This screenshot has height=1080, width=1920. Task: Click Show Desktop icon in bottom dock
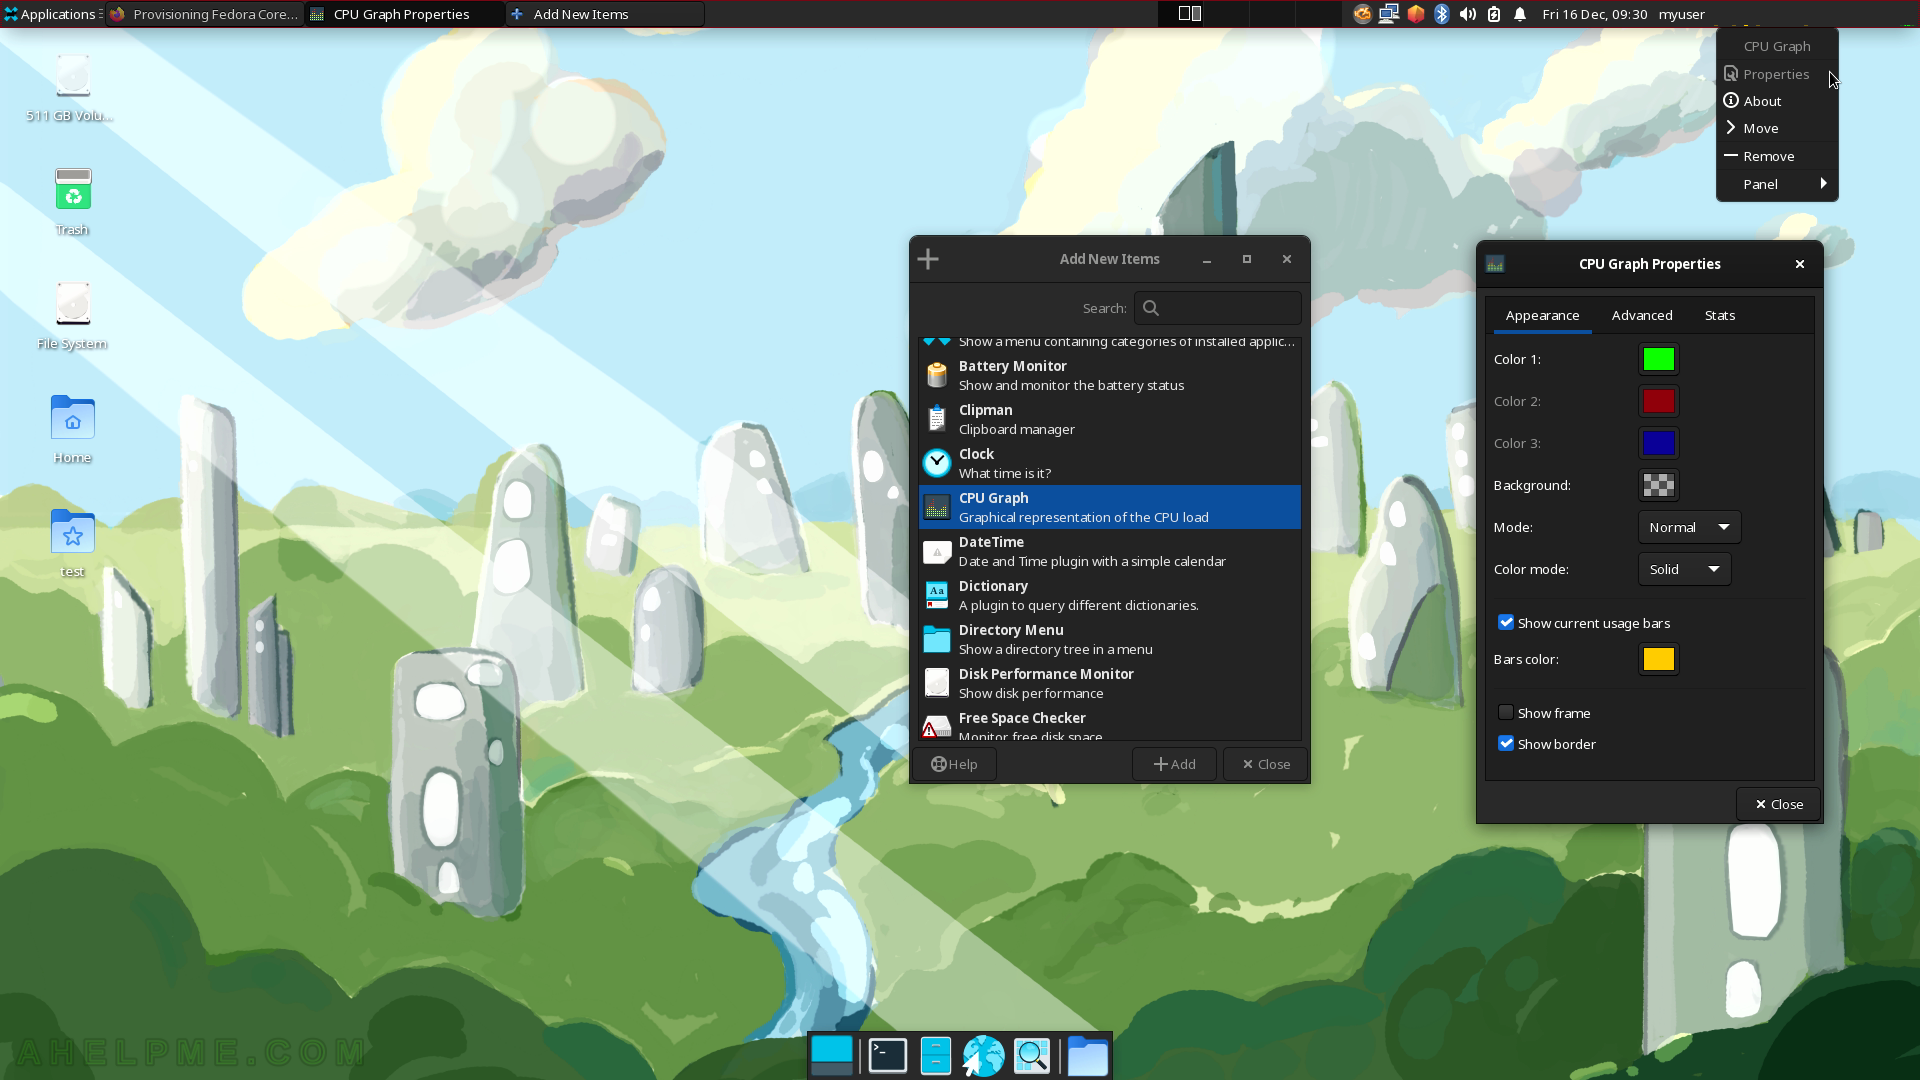click(832, 1056)
